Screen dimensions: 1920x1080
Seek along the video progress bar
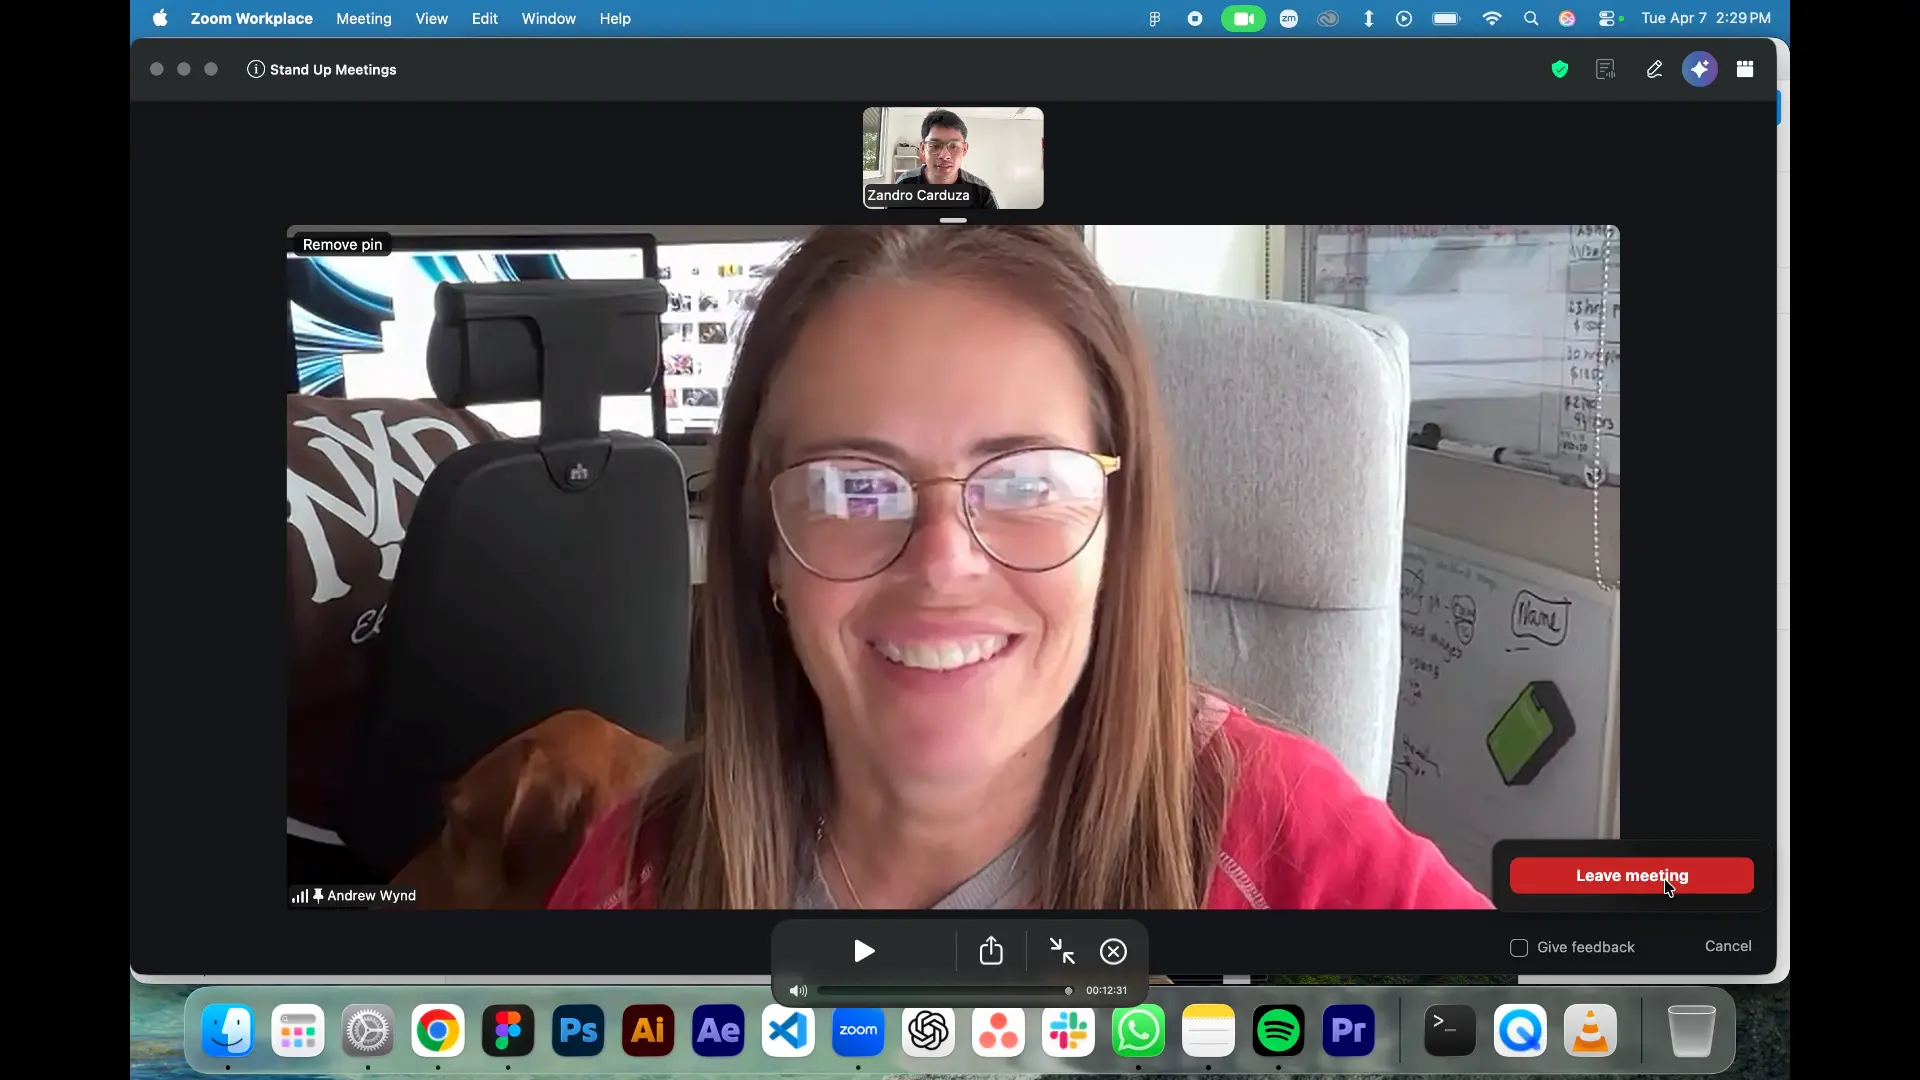coord(945,991)
